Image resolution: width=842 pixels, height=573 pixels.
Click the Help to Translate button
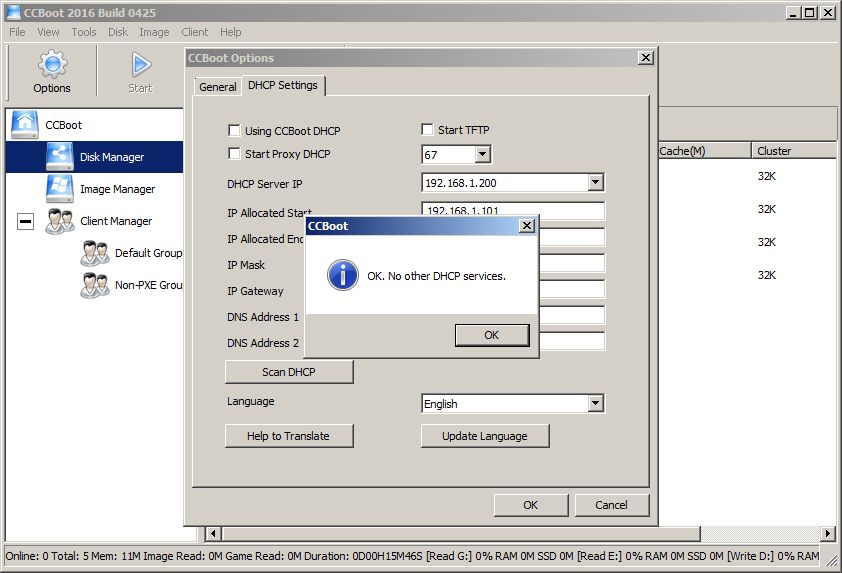tap(289, 436)
